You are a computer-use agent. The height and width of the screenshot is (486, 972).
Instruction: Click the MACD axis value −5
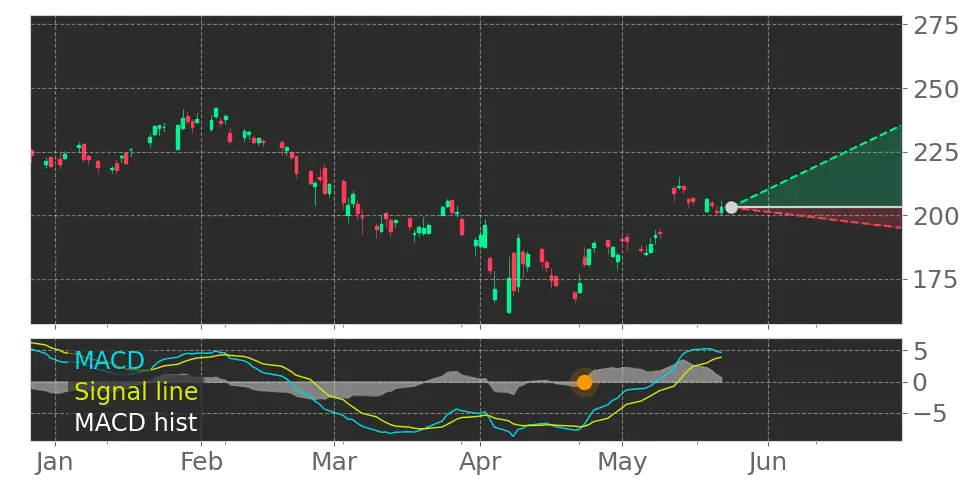[x=931, y=412]
